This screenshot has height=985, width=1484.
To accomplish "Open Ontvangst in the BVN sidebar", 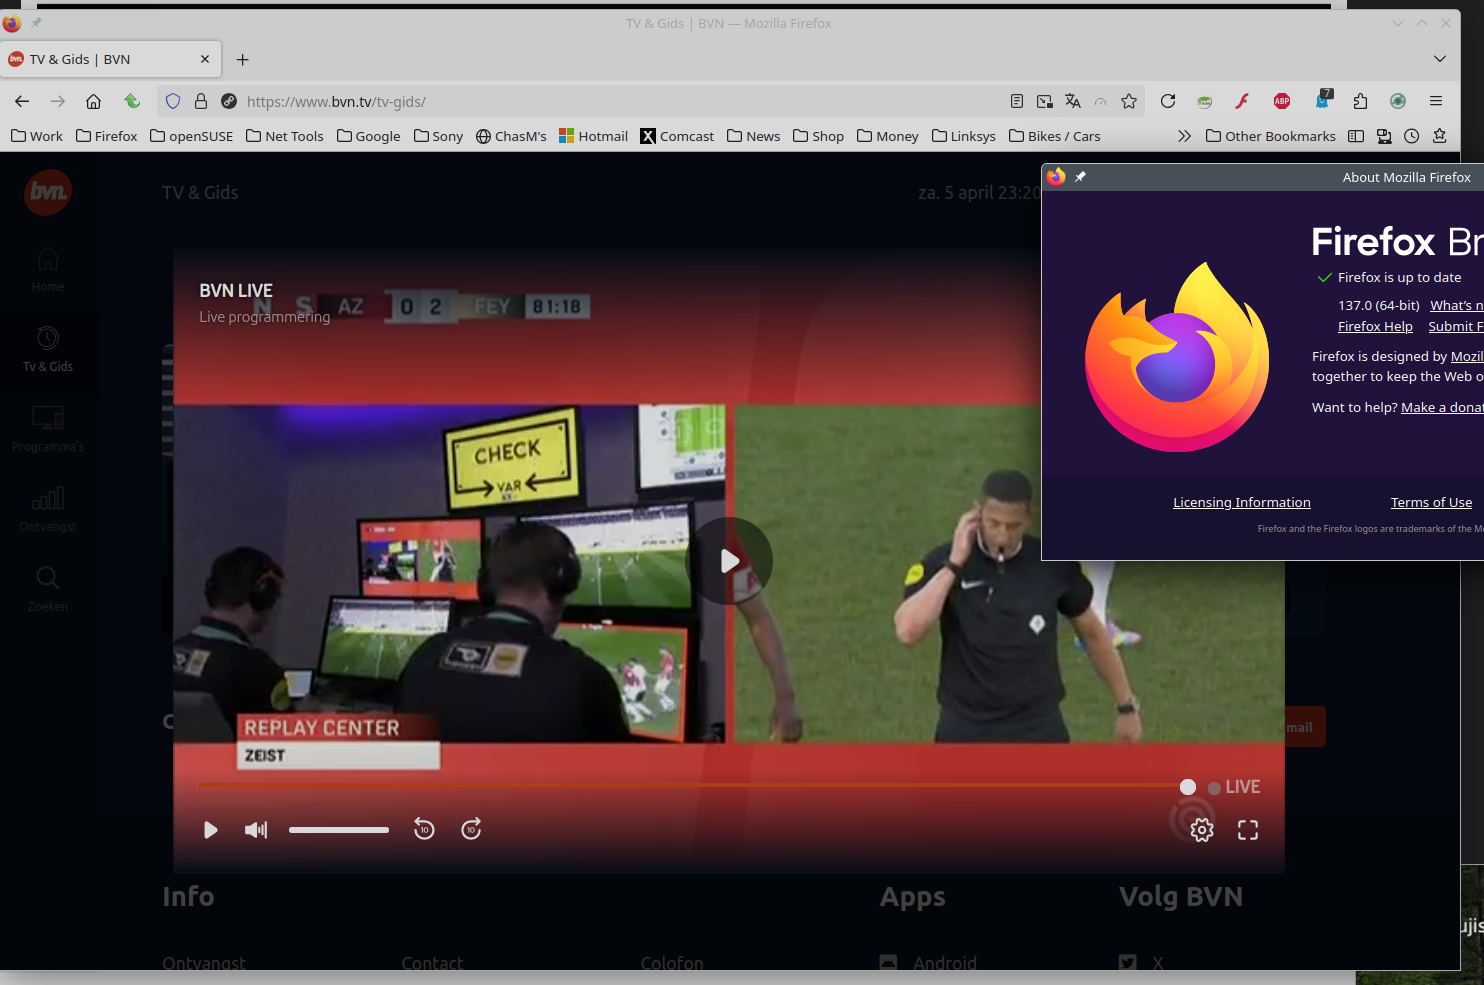I will pyautogui.click(x=48, y=510).
